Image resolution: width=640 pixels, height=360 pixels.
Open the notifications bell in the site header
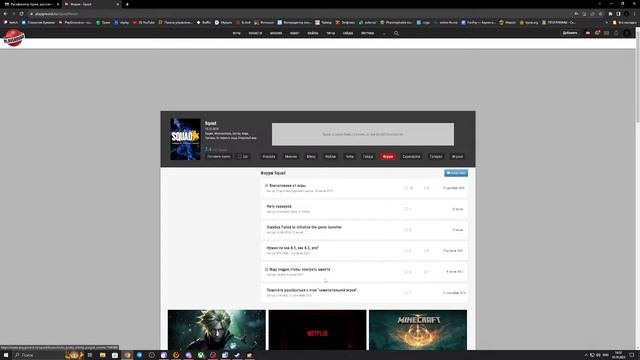(616, 33)
